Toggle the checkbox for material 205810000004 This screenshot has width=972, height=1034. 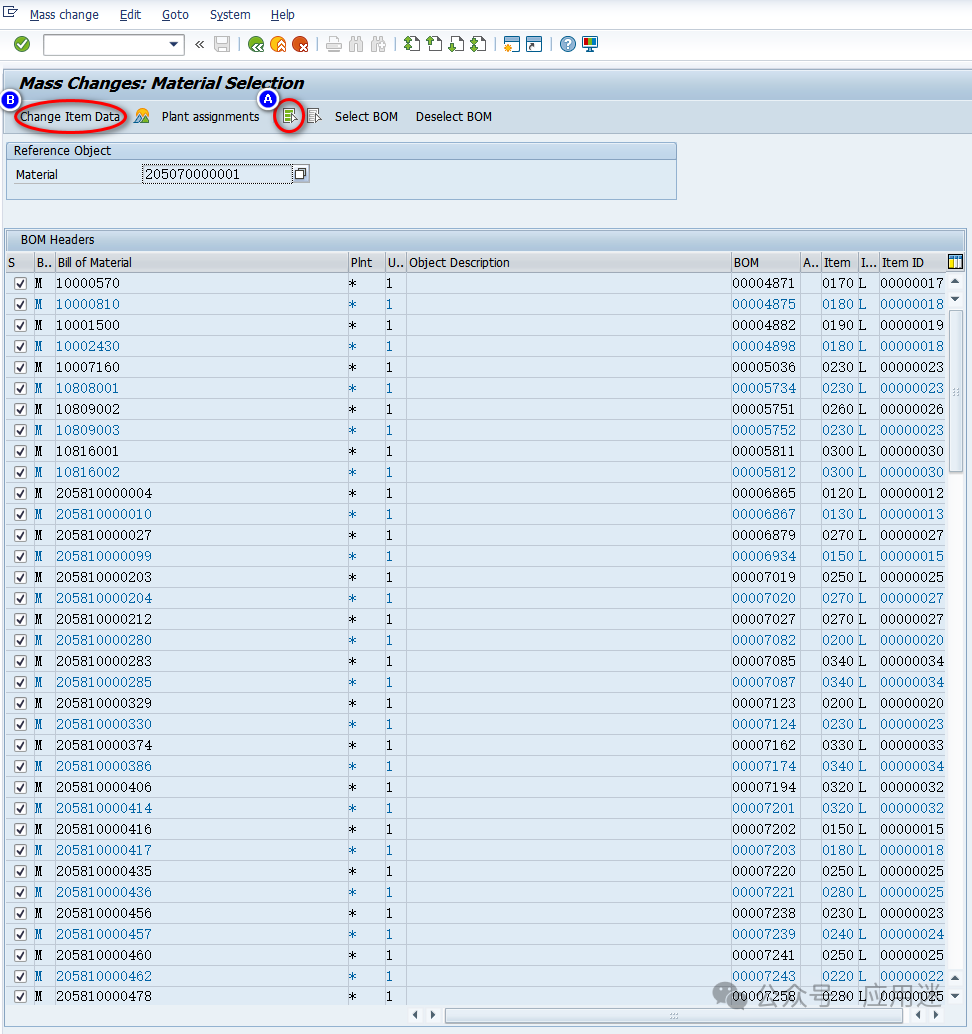21,493
